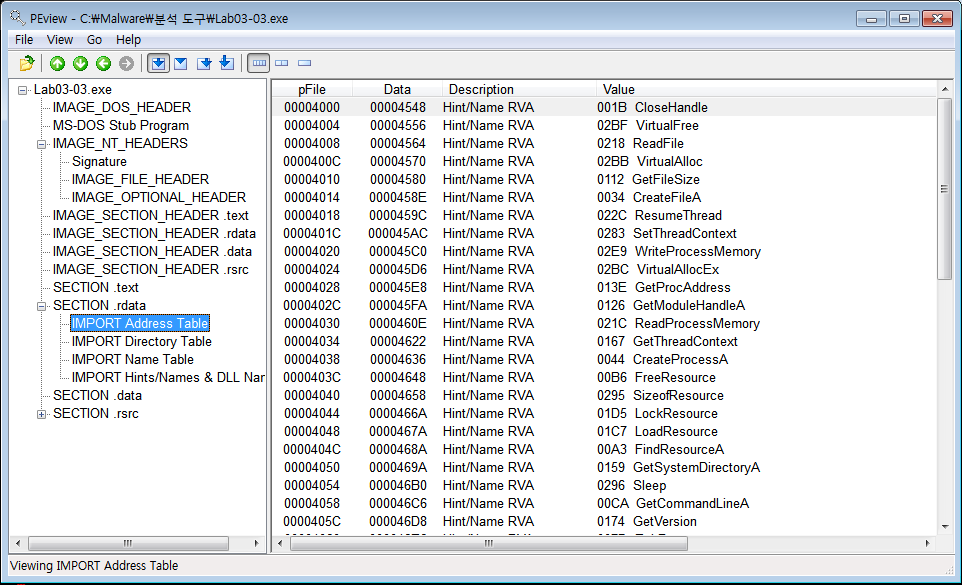
Task: Click the data pane scroll up arrow
Action: (x=945, y=89)
